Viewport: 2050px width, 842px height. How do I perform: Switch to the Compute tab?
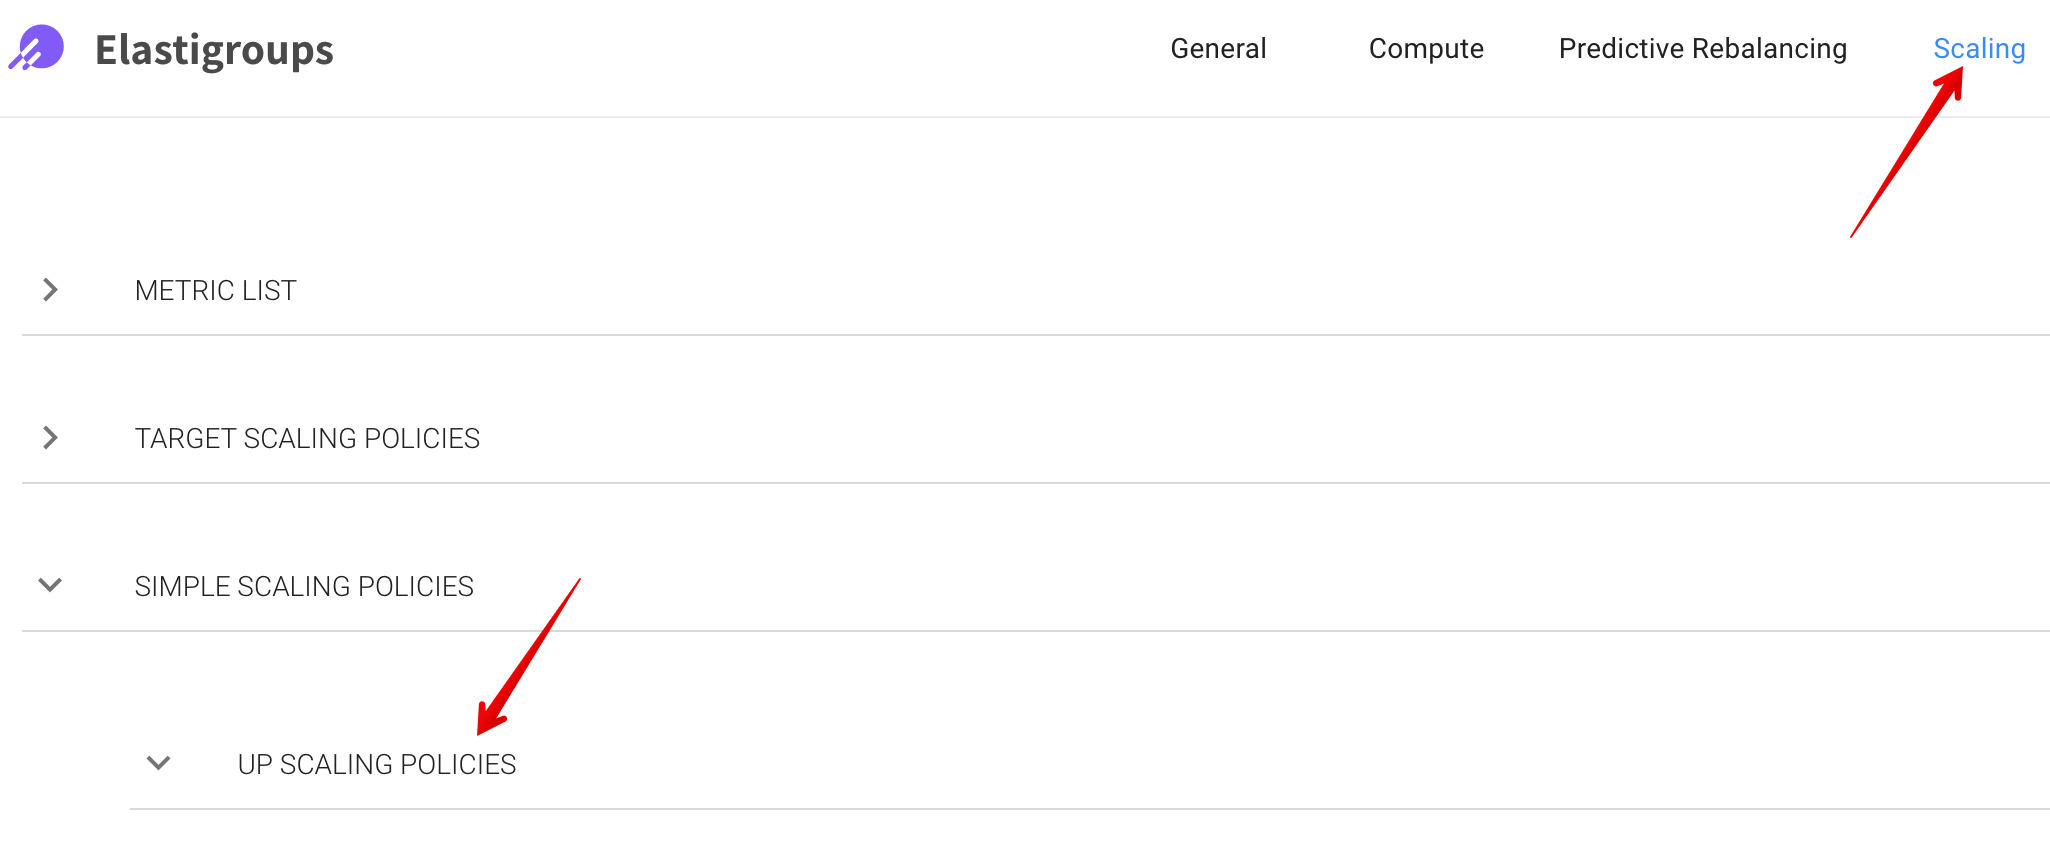point(1426,48)
